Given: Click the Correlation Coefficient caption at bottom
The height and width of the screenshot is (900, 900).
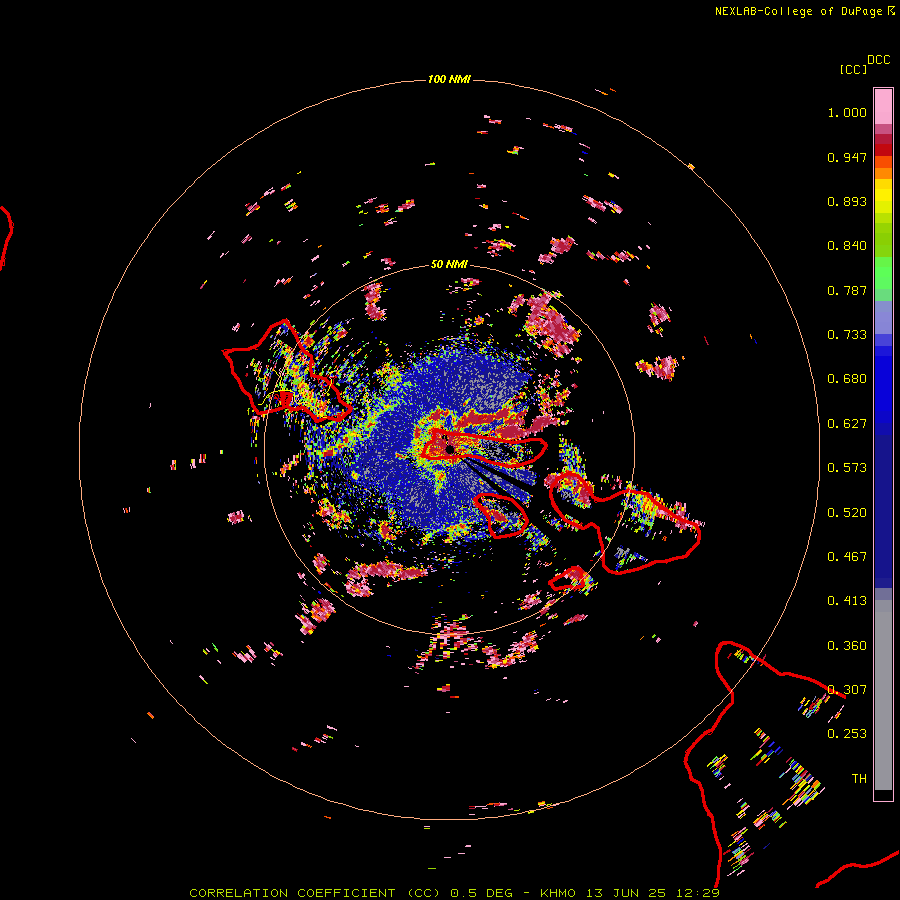Looking at the screenshot, I should 454,893.
